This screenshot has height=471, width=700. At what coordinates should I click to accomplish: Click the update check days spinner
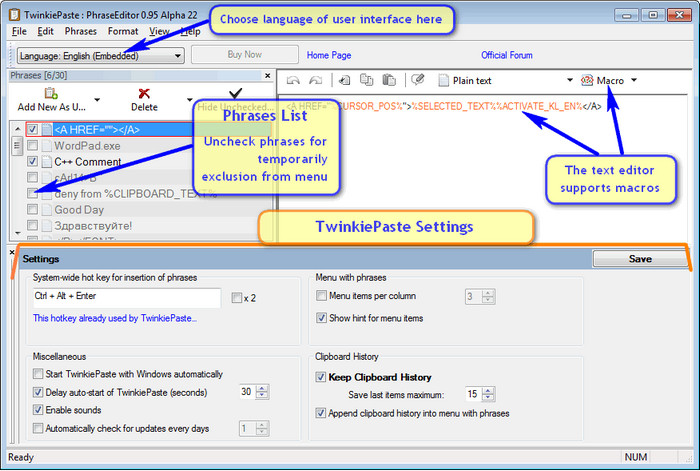262,429
